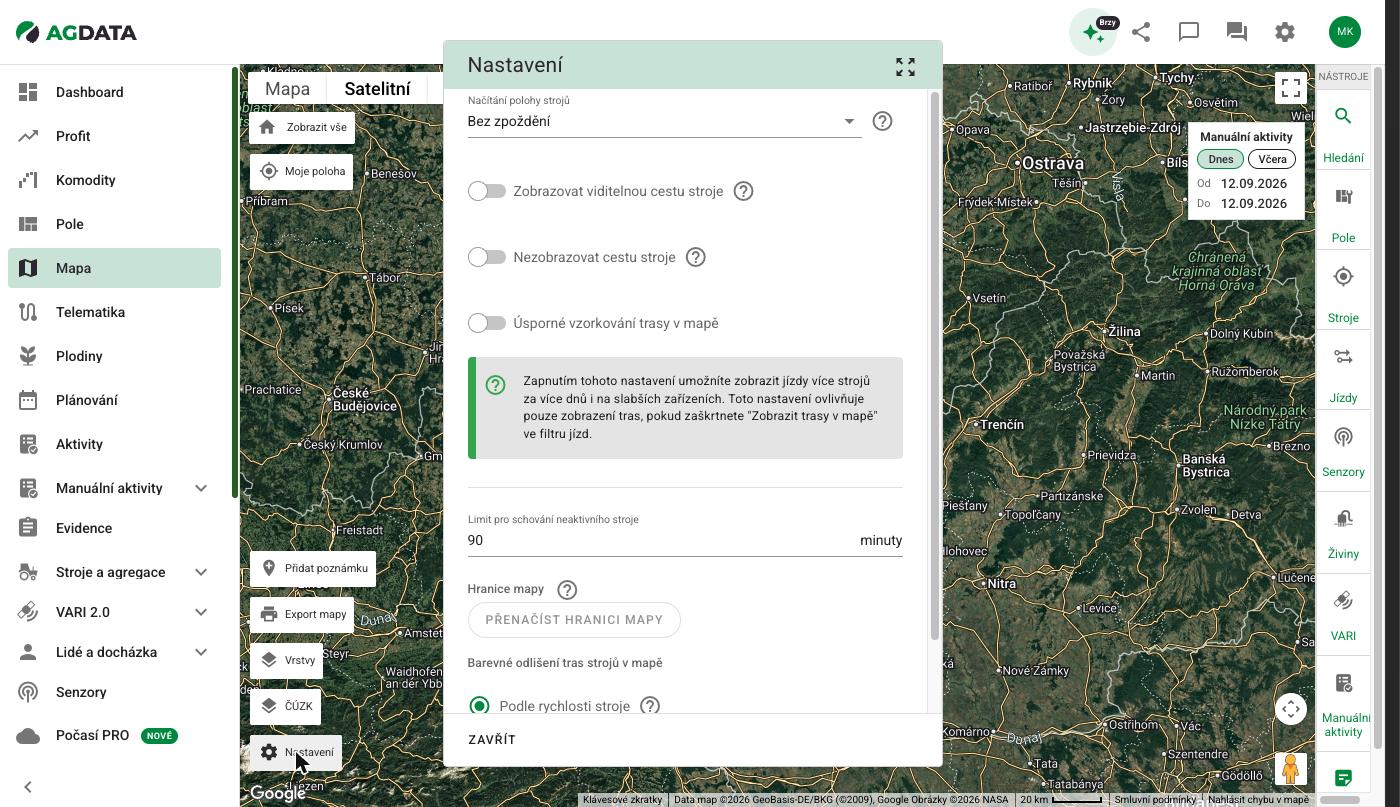1400x807 pixels.
Task: Open the Jízdy tool icon
Action: click(1343, 357)
